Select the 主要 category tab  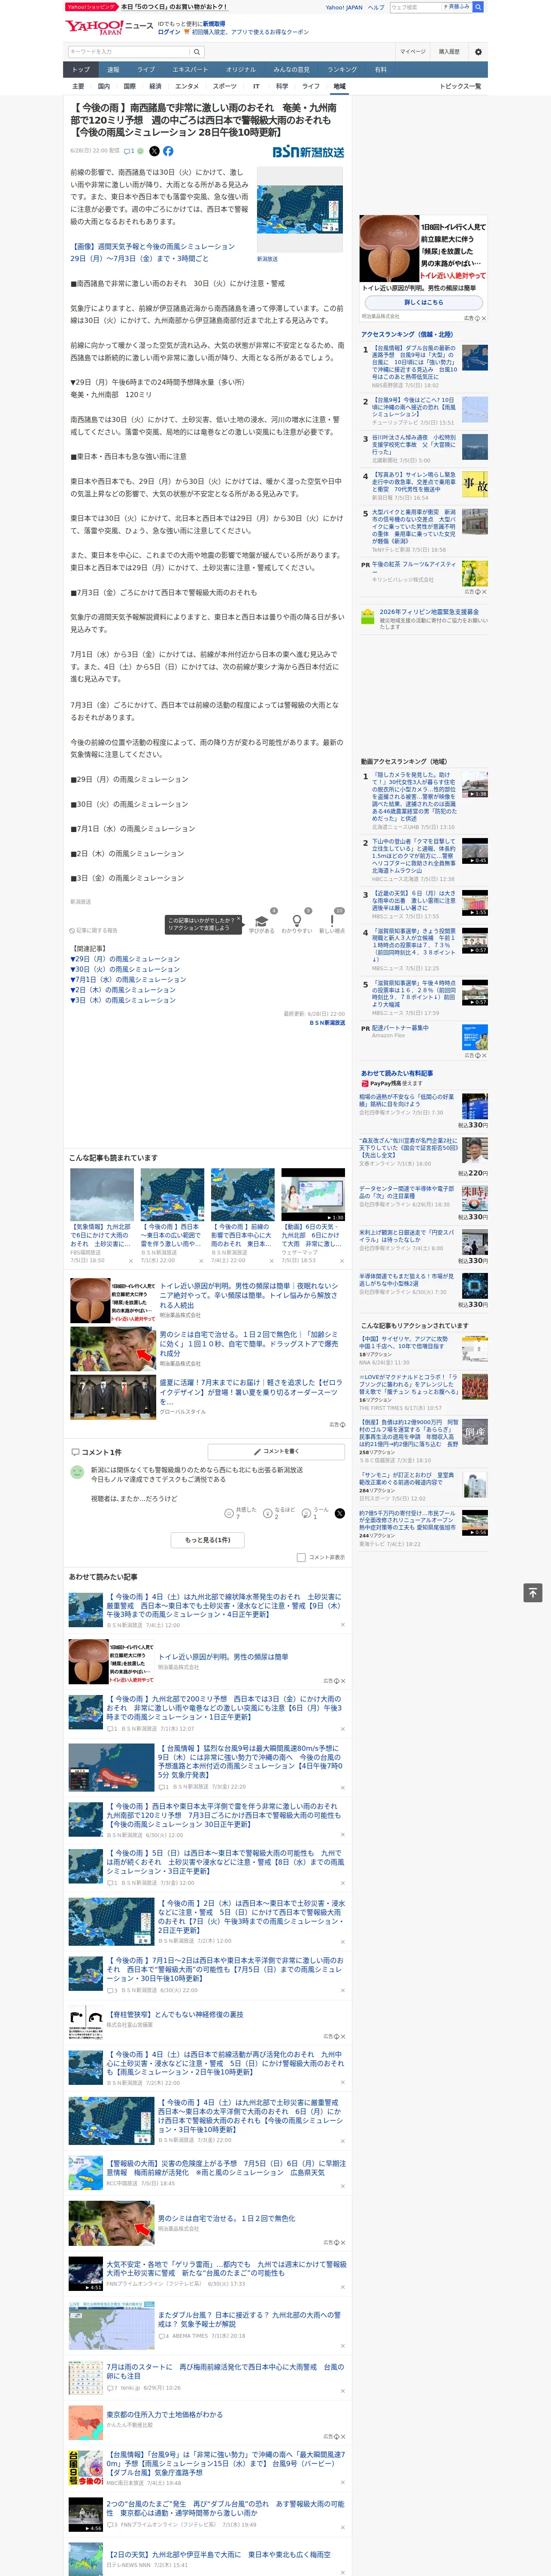pos(78,86)
